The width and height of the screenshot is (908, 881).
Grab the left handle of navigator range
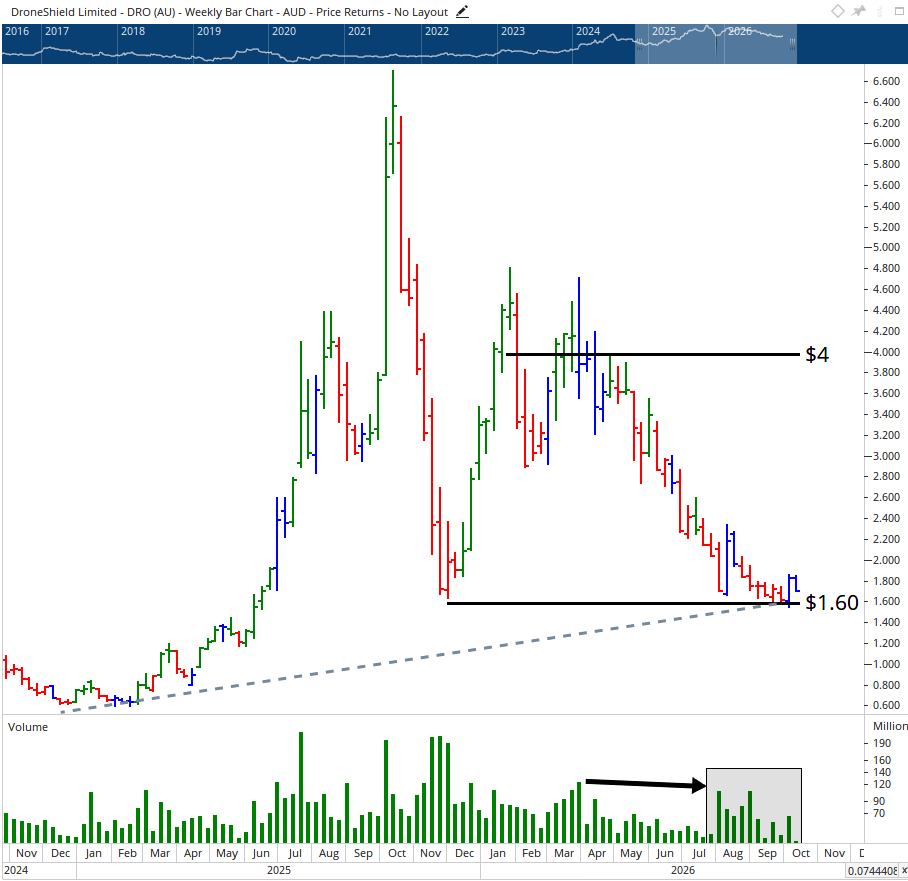point(640,45)
